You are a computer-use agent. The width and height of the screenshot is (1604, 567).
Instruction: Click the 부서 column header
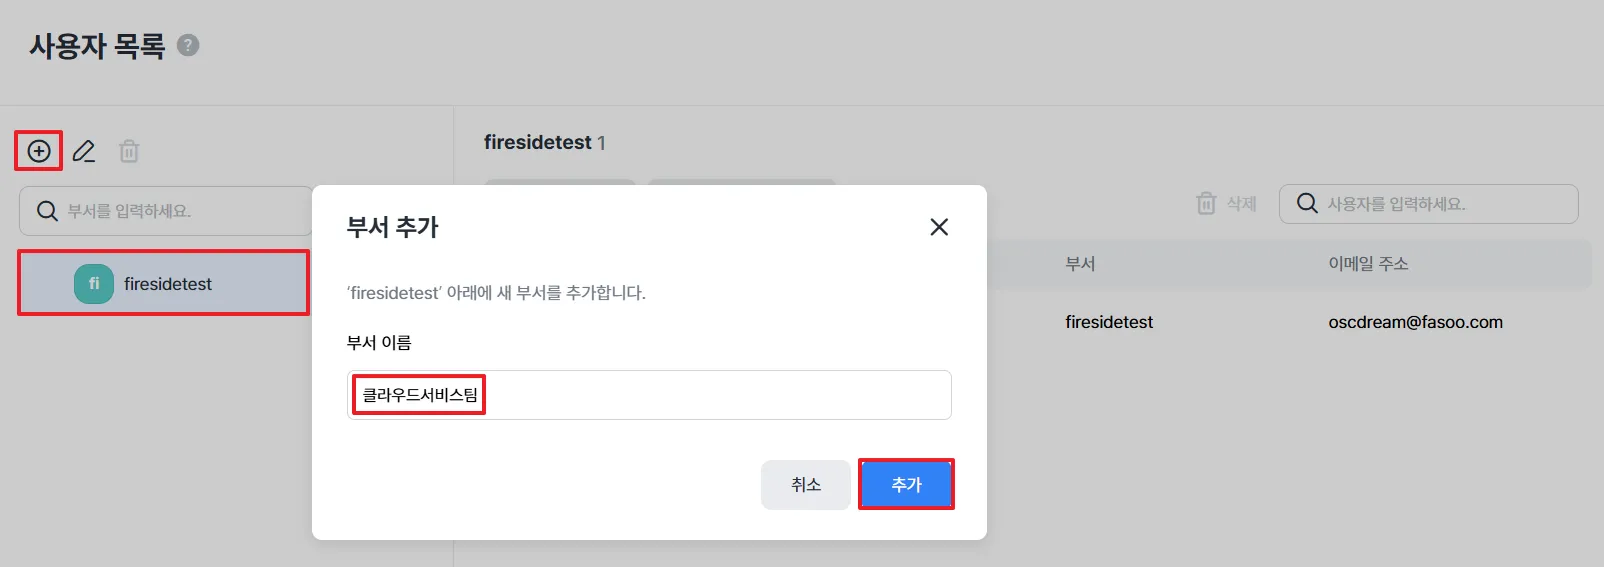1080,264
